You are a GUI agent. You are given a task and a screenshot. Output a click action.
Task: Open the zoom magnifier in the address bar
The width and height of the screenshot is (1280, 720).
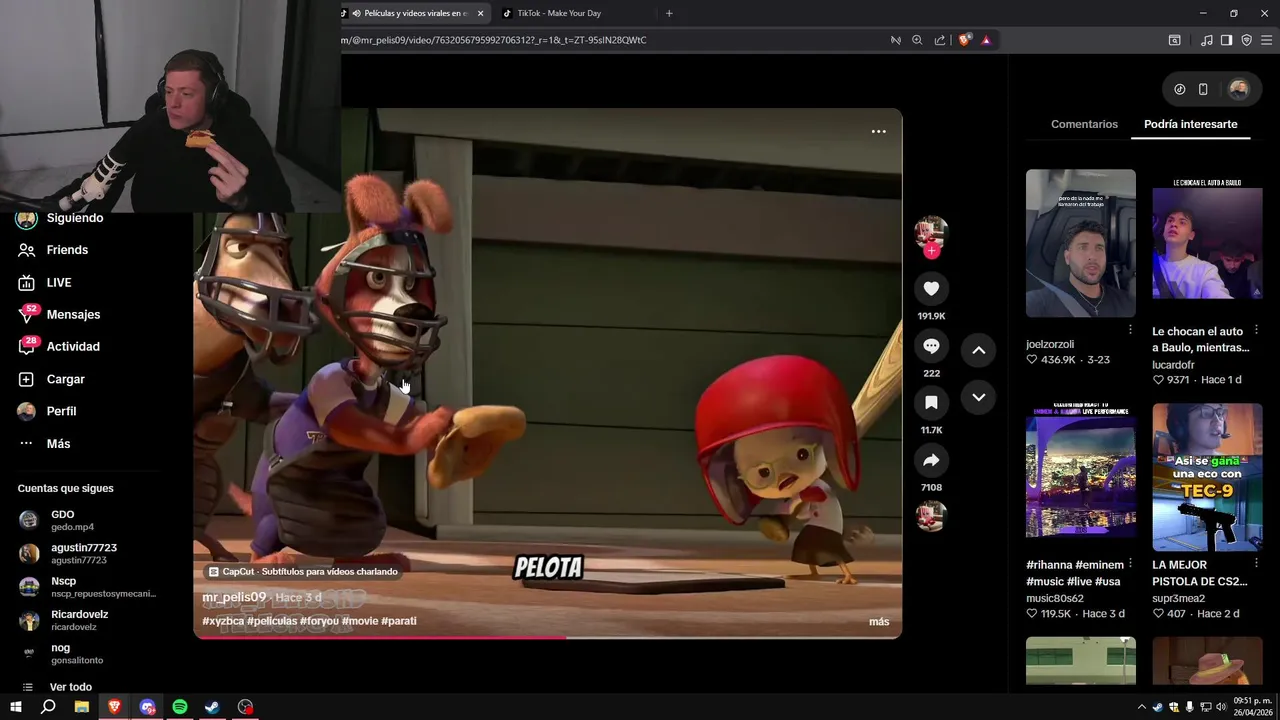coord(917,40)
